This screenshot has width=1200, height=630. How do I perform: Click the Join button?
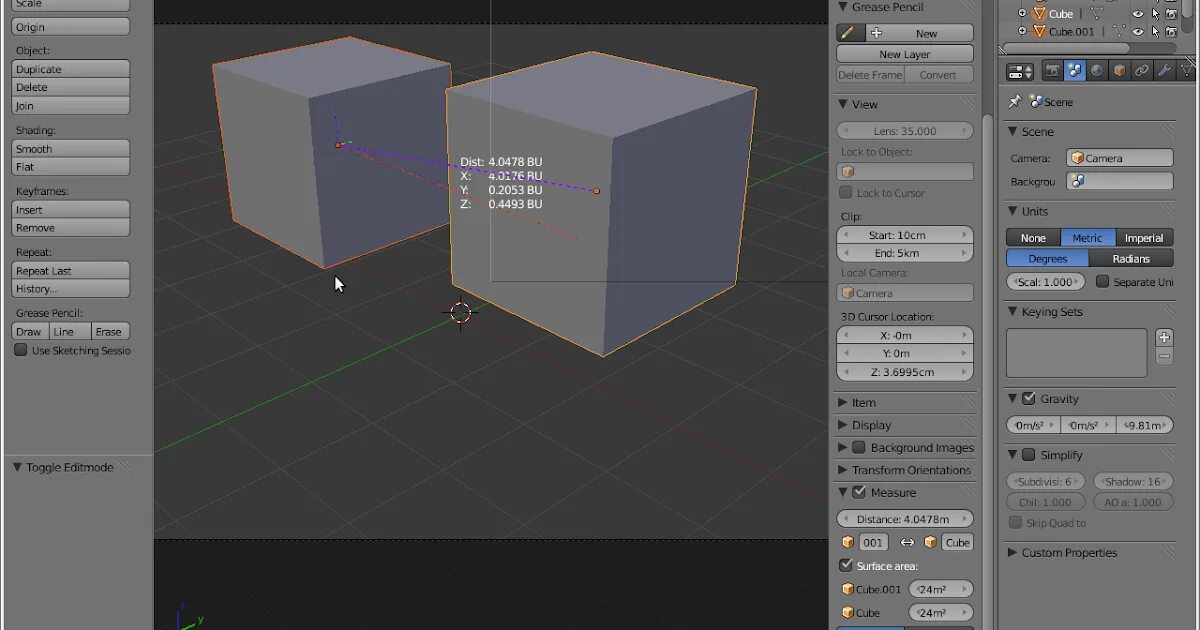[x=71, y=105]
